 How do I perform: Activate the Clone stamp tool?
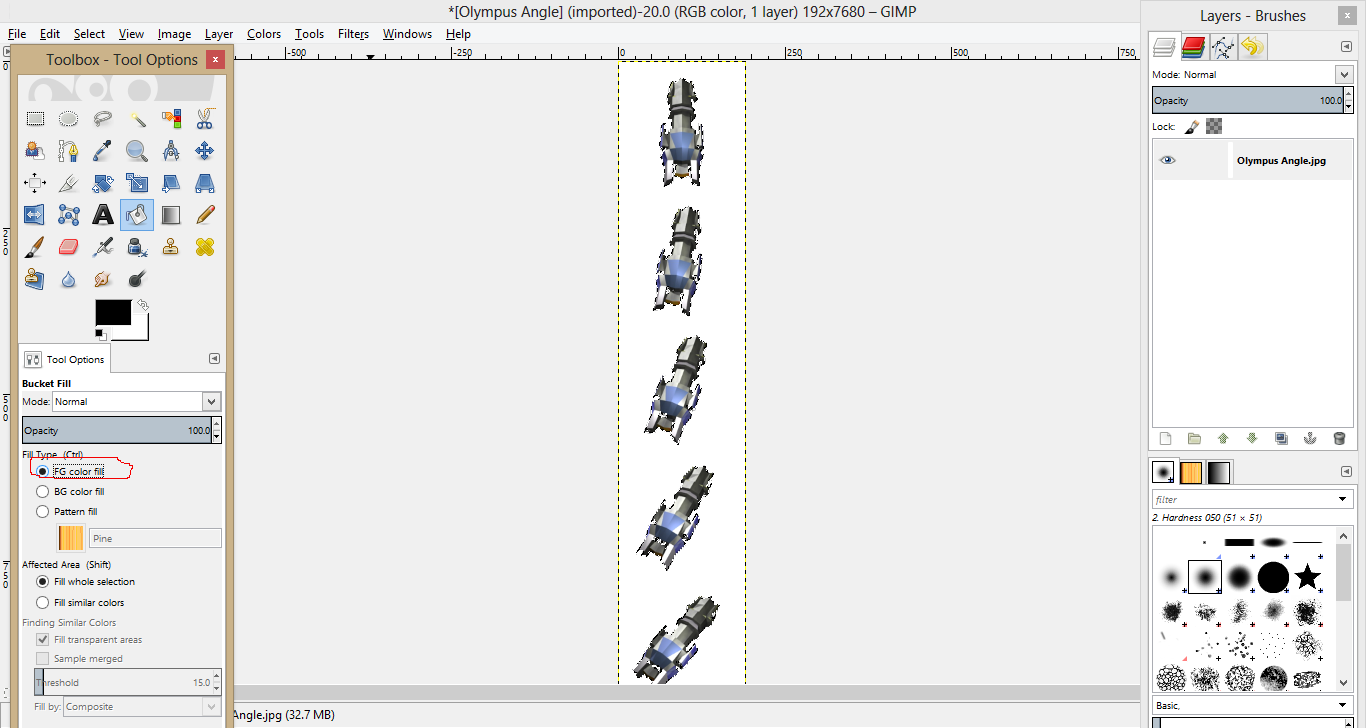171,247
